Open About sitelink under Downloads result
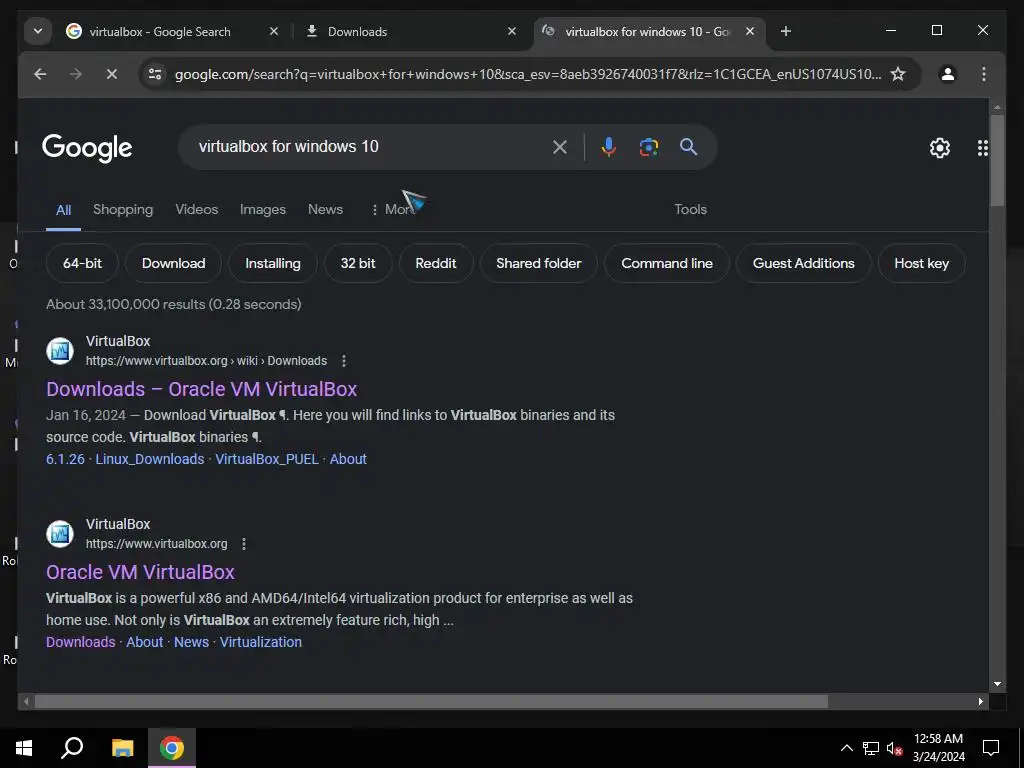Screen dimensions: 1024x768 coord(348,459)
